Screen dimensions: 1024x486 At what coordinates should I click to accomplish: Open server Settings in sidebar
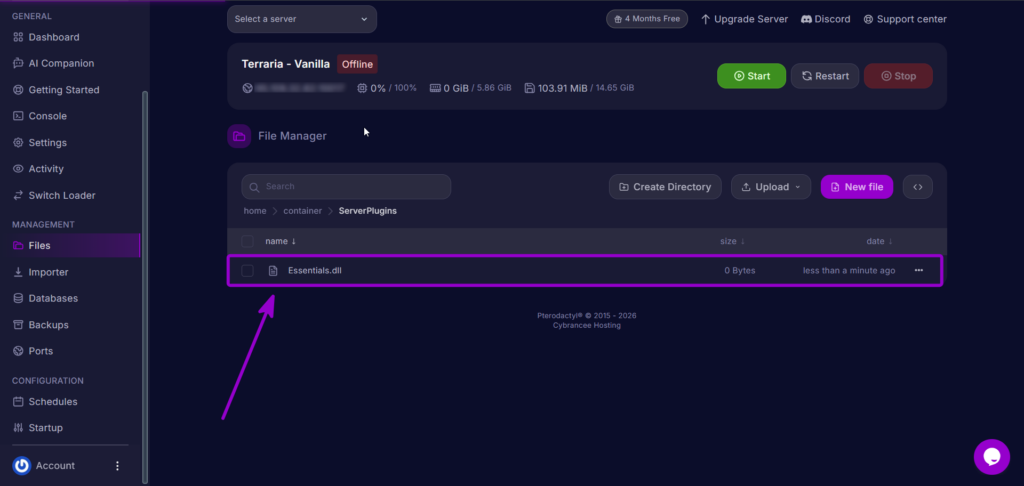(x=39, y=142)
